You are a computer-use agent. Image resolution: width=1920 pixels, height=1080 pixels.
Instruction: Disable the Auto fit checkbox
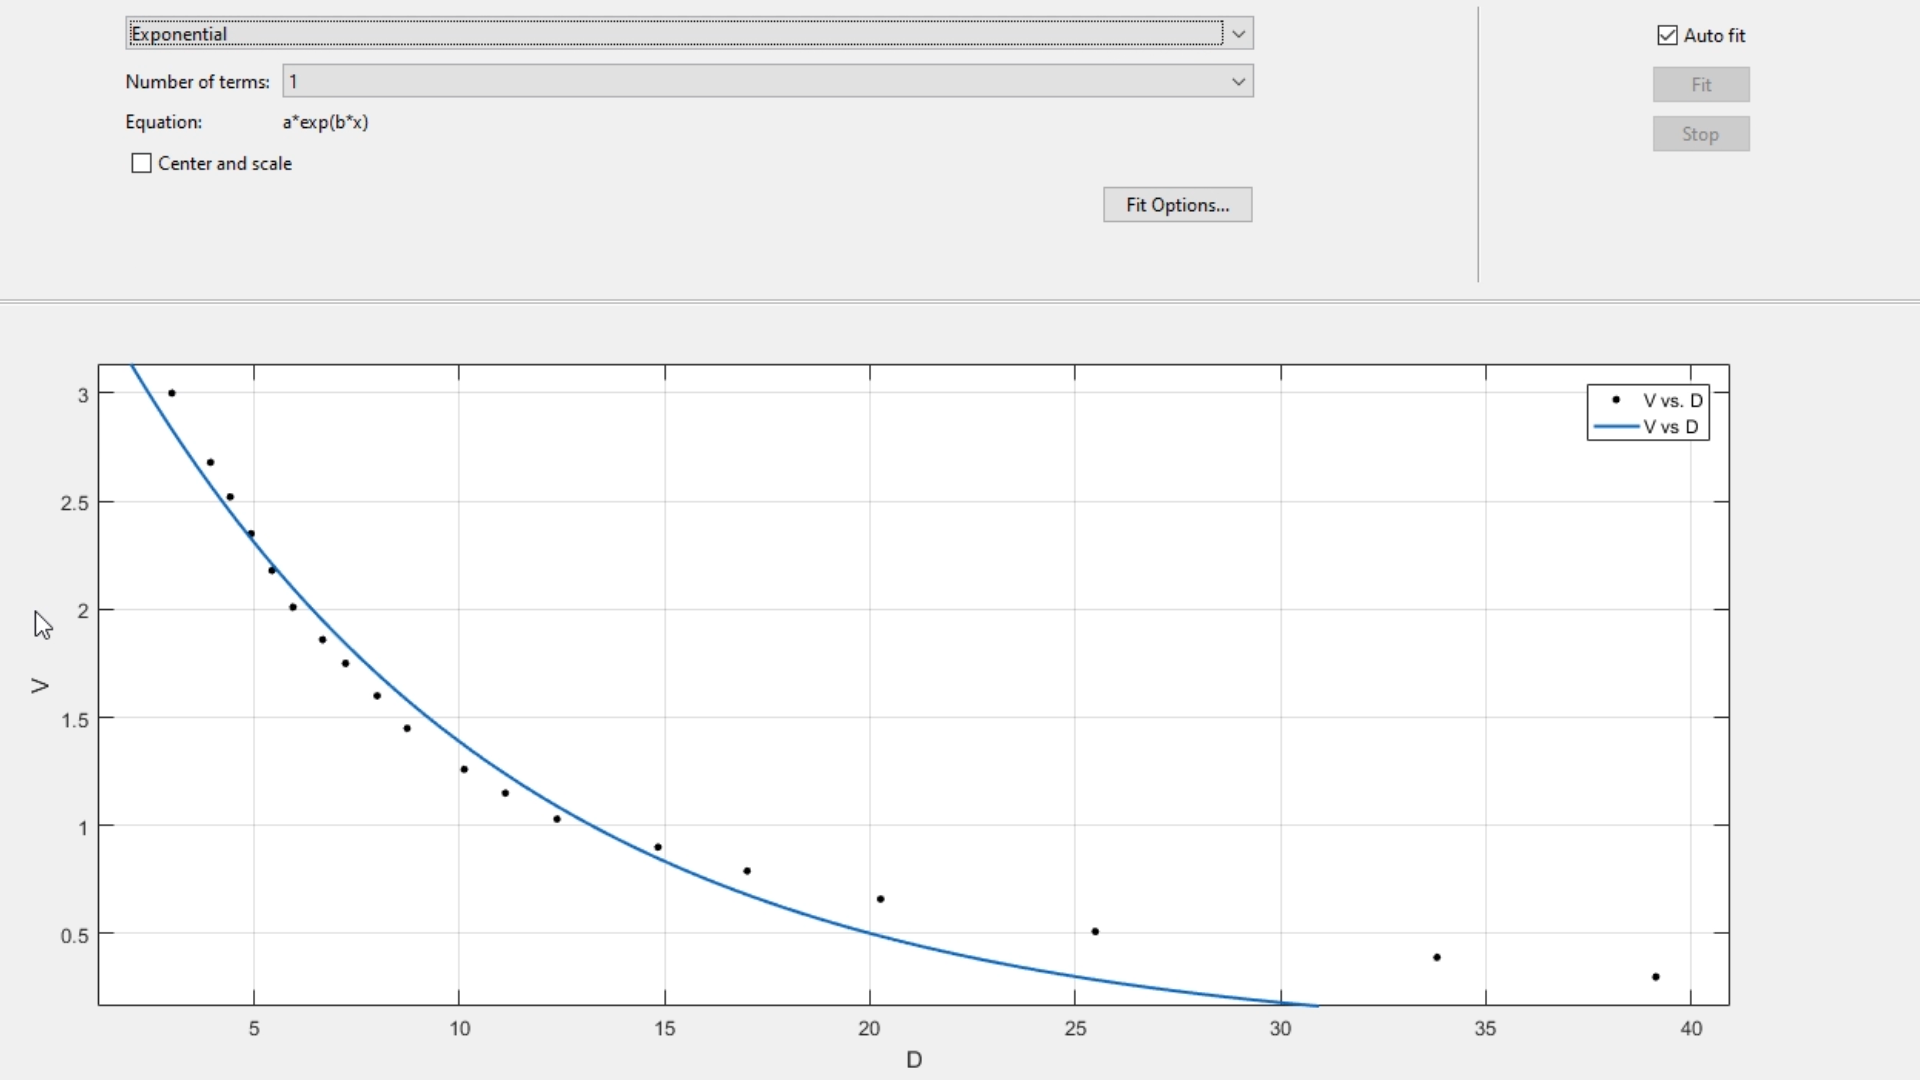1666,35
